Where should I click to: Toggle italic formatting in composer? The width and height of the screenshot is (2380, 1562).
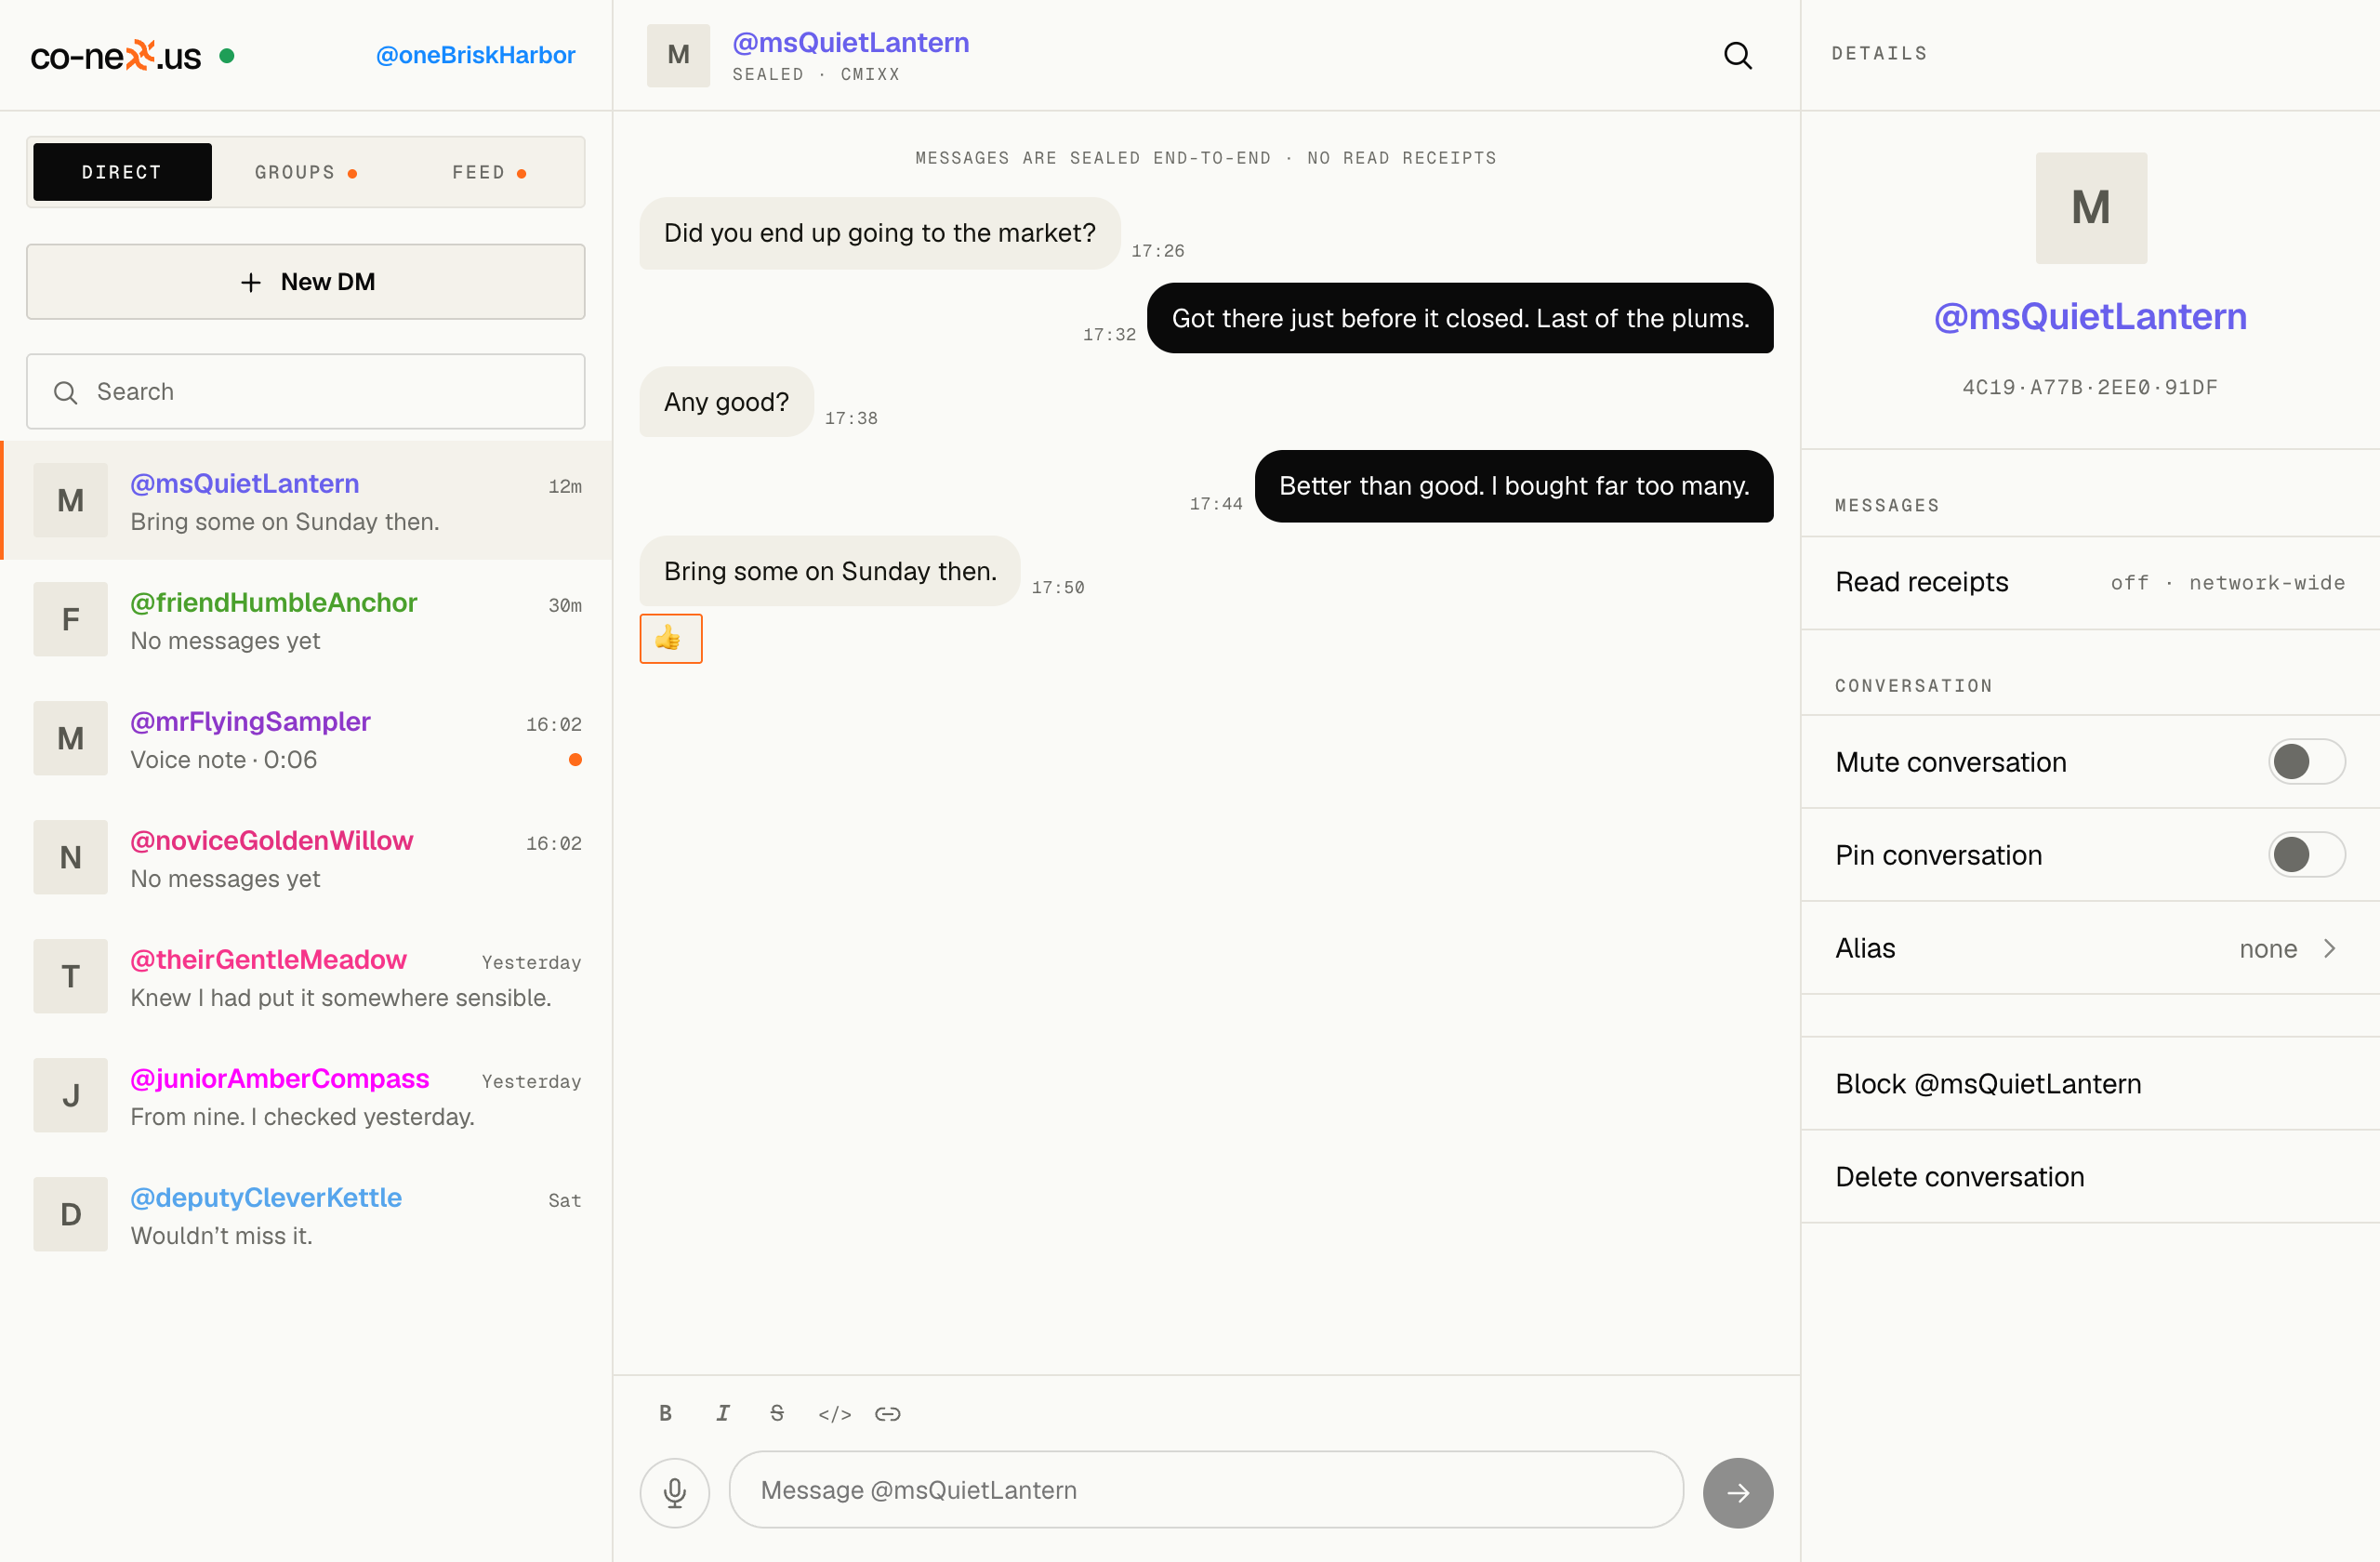[722, 1413]
